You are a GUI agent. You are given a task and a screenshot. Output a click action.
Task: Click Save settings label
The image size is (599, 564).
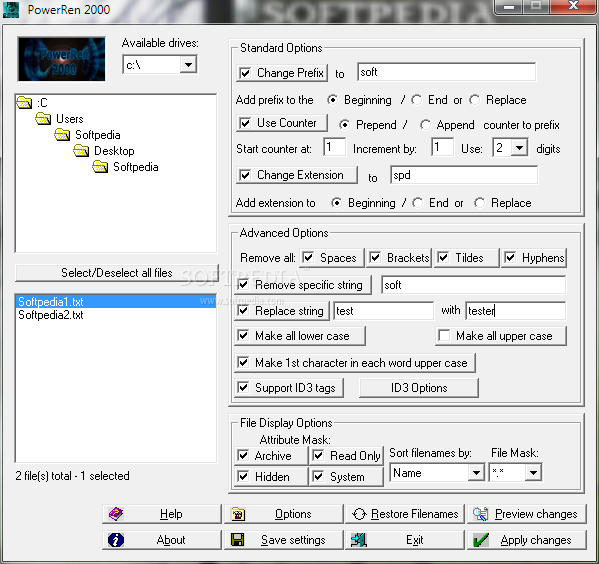point(293,540)
